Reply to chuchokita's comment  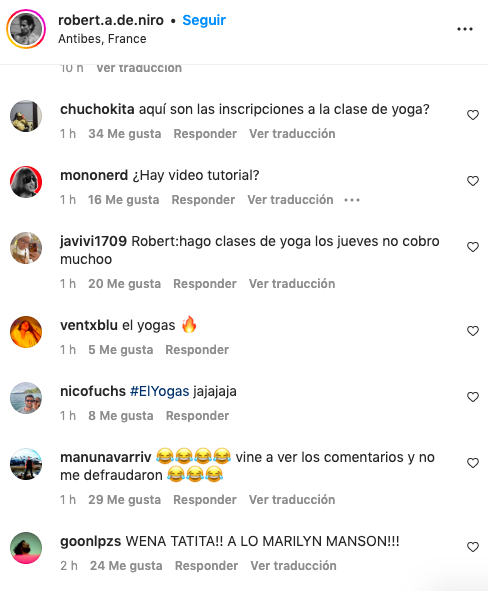coord(205,133)
